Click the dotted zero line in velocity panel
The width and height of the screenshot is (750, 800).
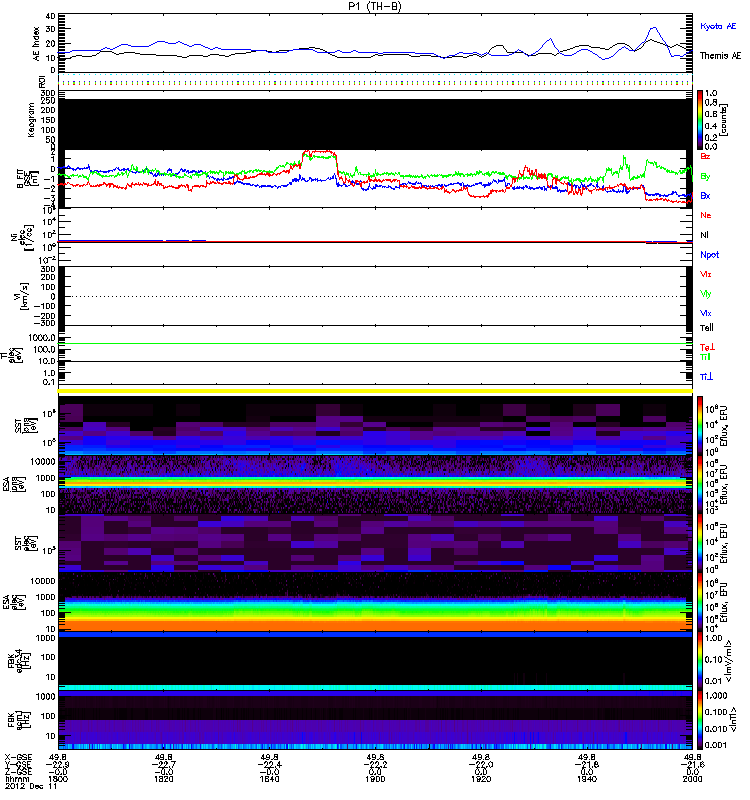(x=376, y=296)
